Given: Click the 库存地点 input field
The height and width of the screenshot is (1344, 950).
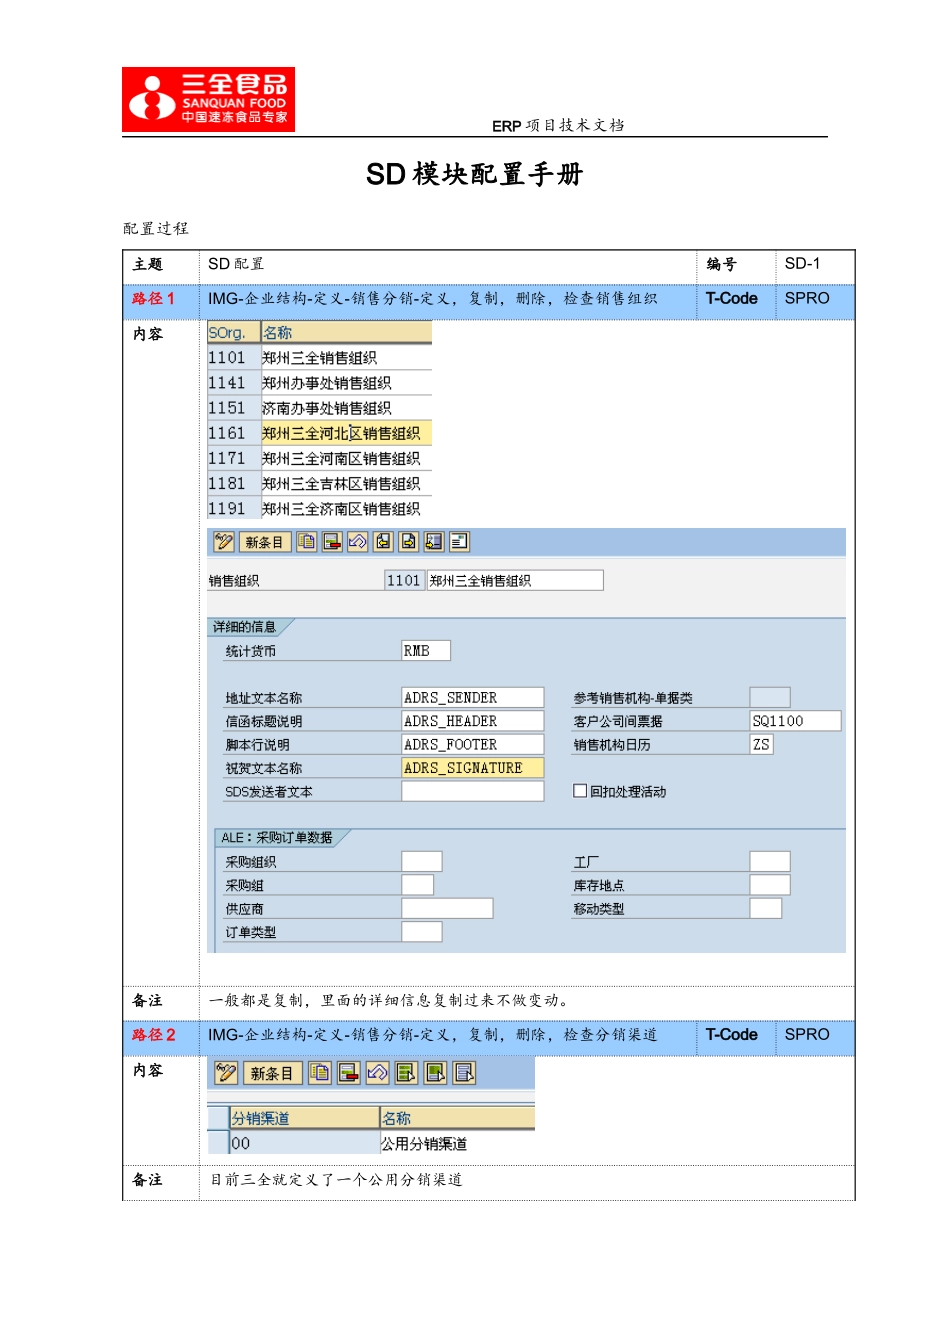Looking at the screenshot, I should coord(770,885).
